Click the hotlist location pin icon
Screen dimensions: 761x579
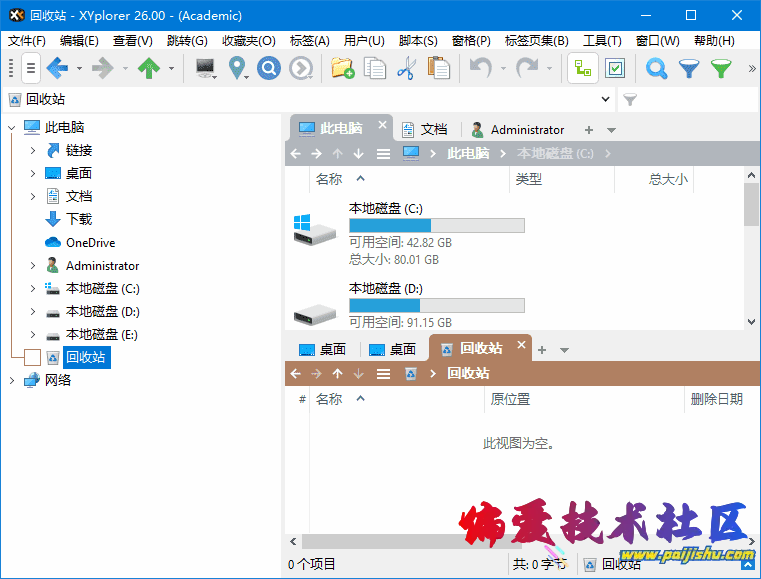pyautogui.click(x=237, y=68)
